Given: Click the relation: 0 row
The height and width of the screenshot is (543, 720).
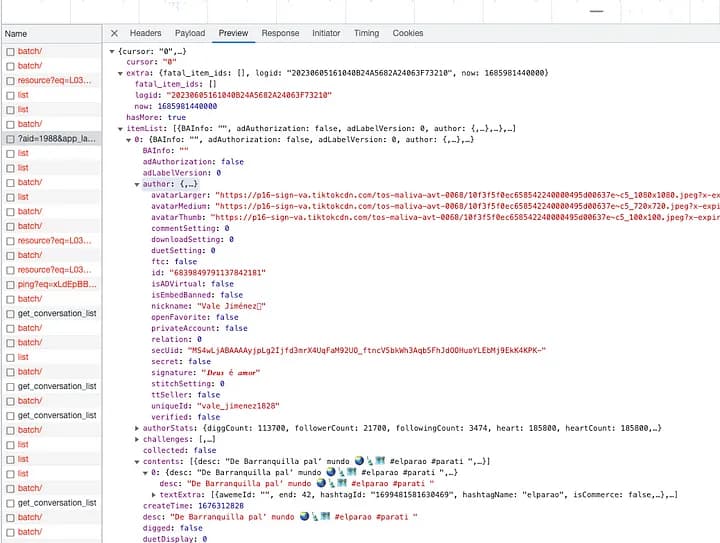Looking at the screenshot, I should click(x=176, y=339).
